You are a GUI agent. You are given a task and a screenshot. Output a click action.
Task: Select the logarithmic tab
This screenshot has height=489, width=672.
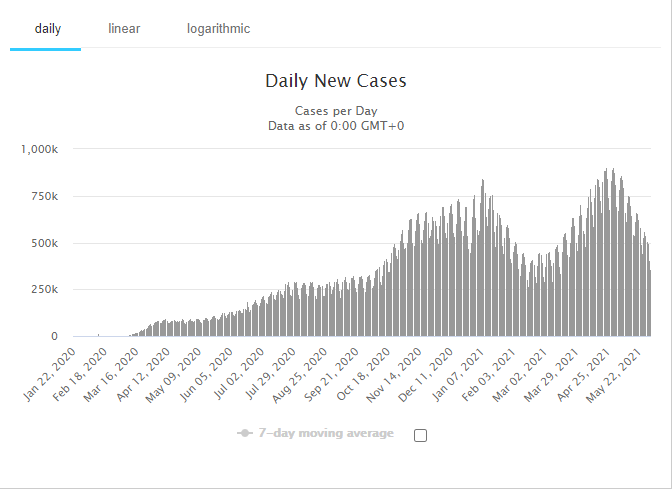click(x=218, y=29)
